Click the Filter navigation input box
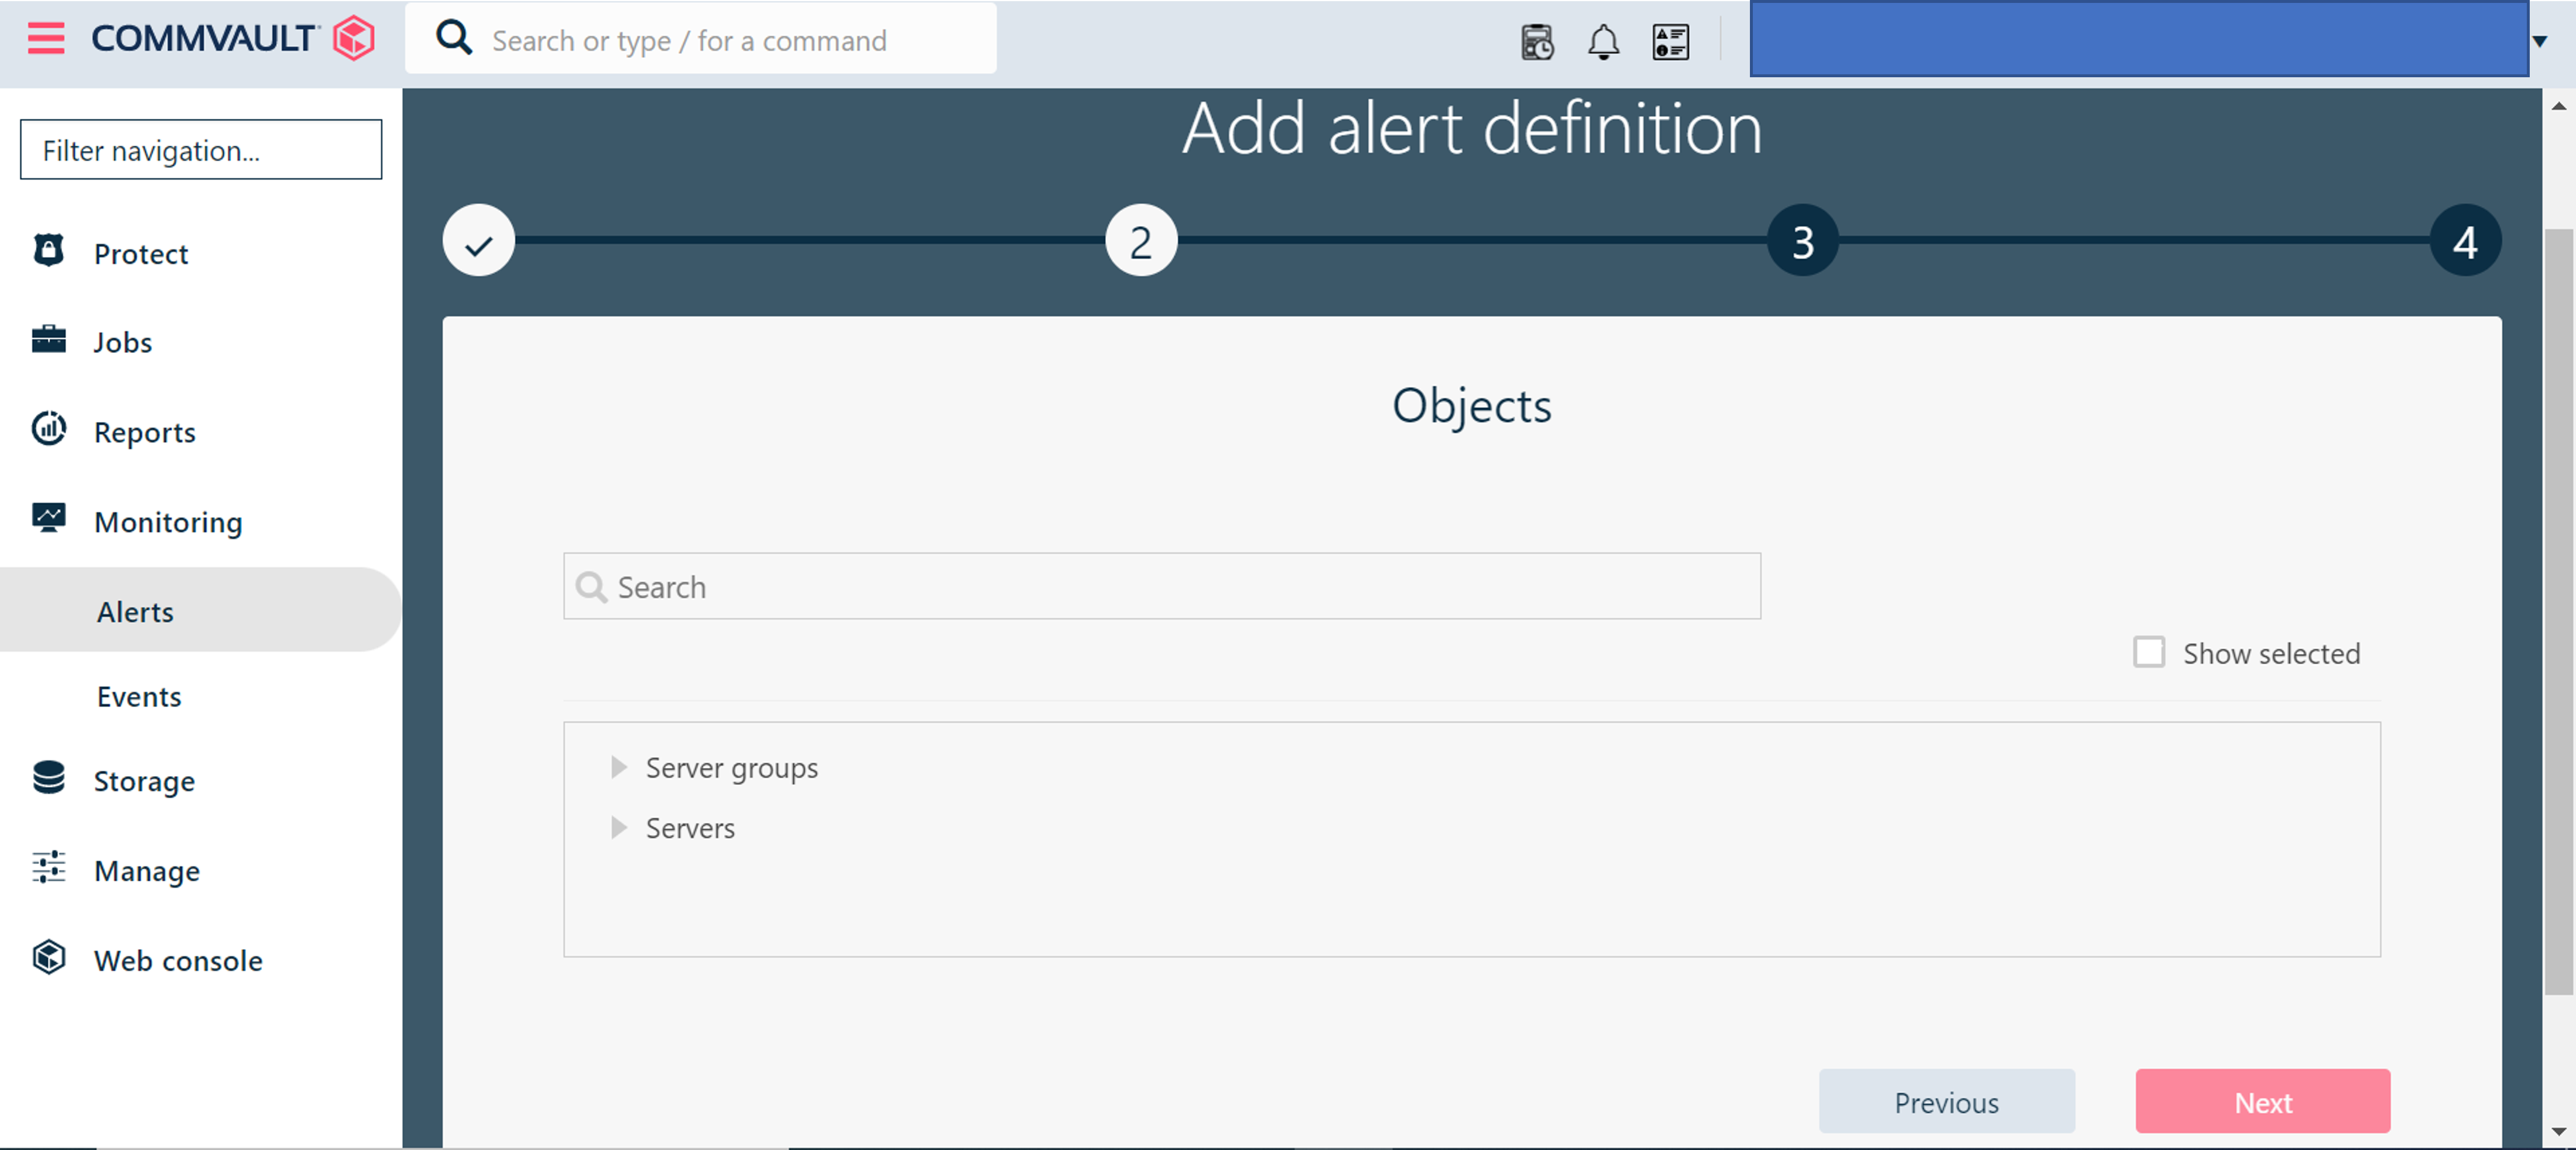The height and width of the screenshot is (1150, 2576). [201, 150]
